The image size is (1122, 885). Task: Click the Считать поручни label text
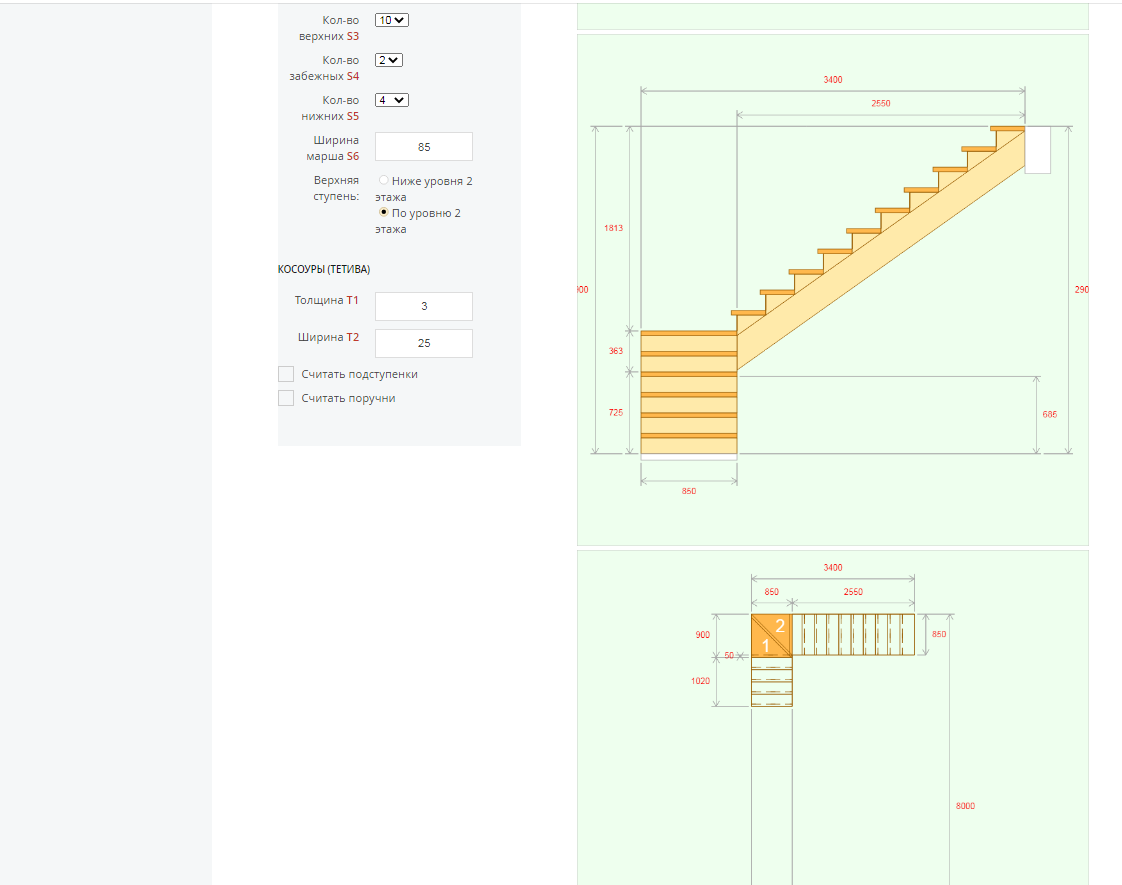348,399
